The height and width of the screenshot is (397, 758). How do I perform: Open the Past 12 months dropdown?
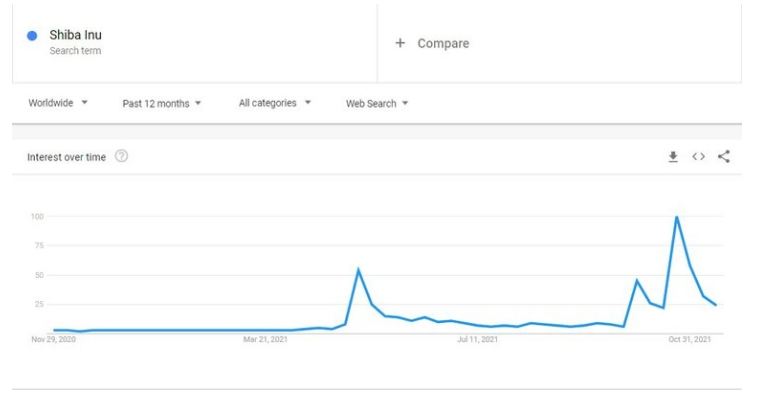[161, 103]
